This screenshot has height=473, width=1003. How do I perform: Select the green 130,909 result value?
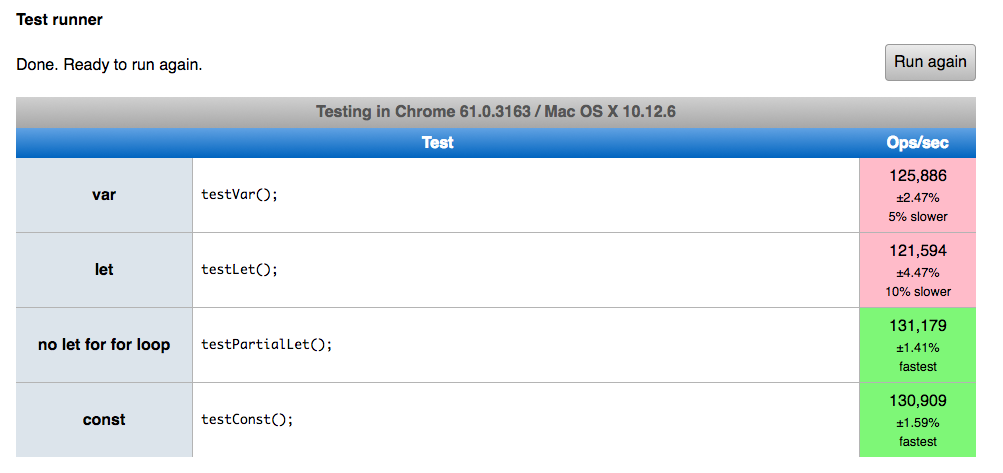[917, 401]
